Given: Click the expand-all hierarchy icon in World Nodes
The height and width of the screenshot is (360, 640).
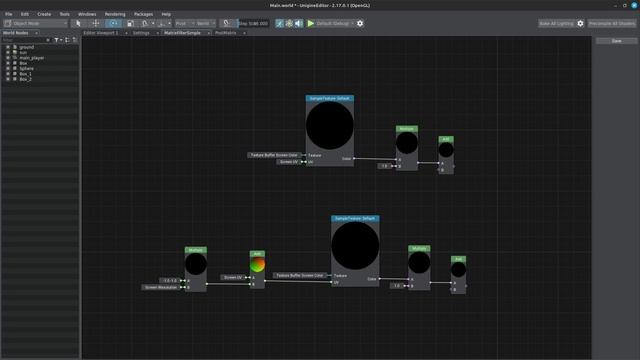Looking at the screenshot, I should coord(67,40).
